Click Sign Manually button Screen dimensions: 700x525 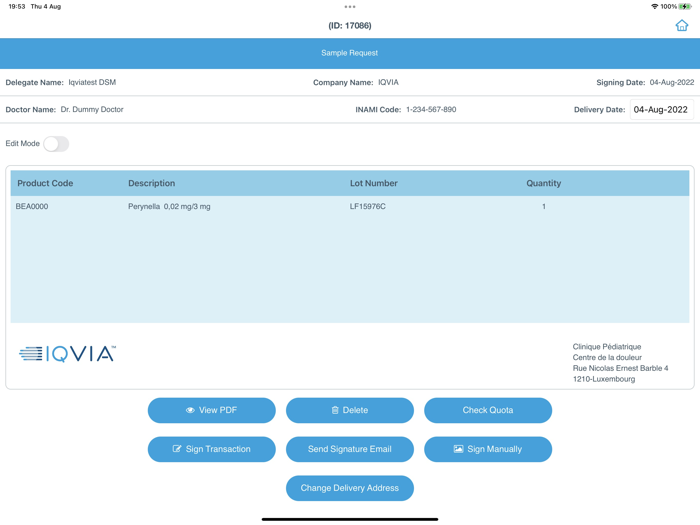tap(488, 449)
